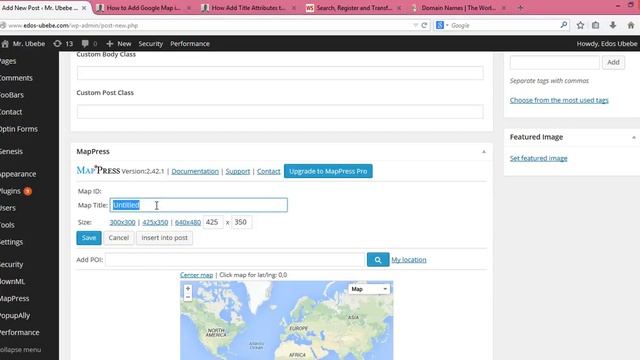Open the MapPress Contact link

269,171
